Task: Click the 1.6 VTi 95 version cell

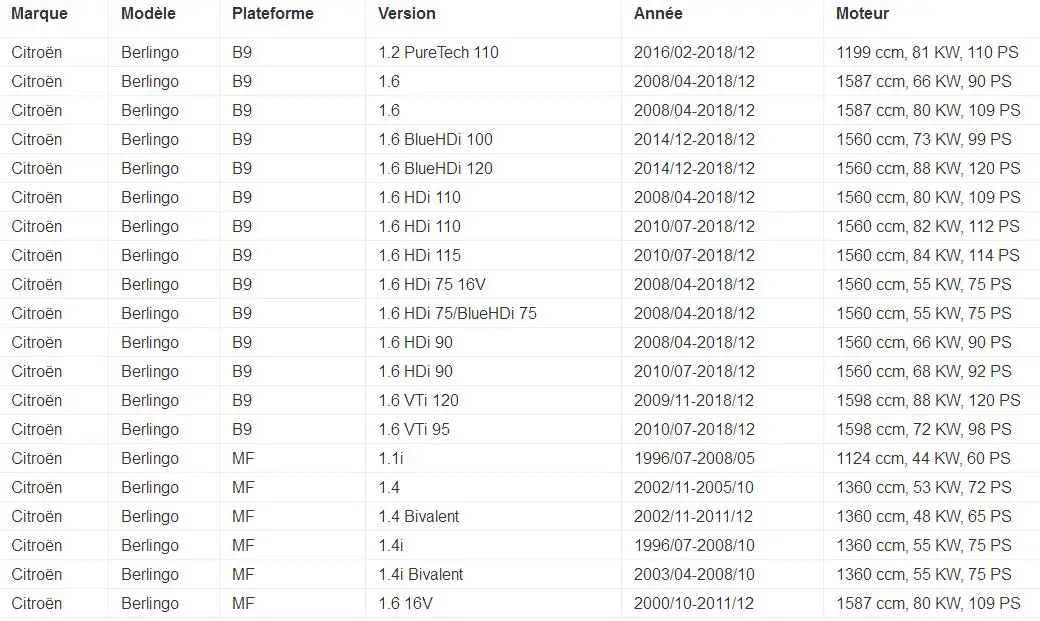Action: click(x=493, y=429)
